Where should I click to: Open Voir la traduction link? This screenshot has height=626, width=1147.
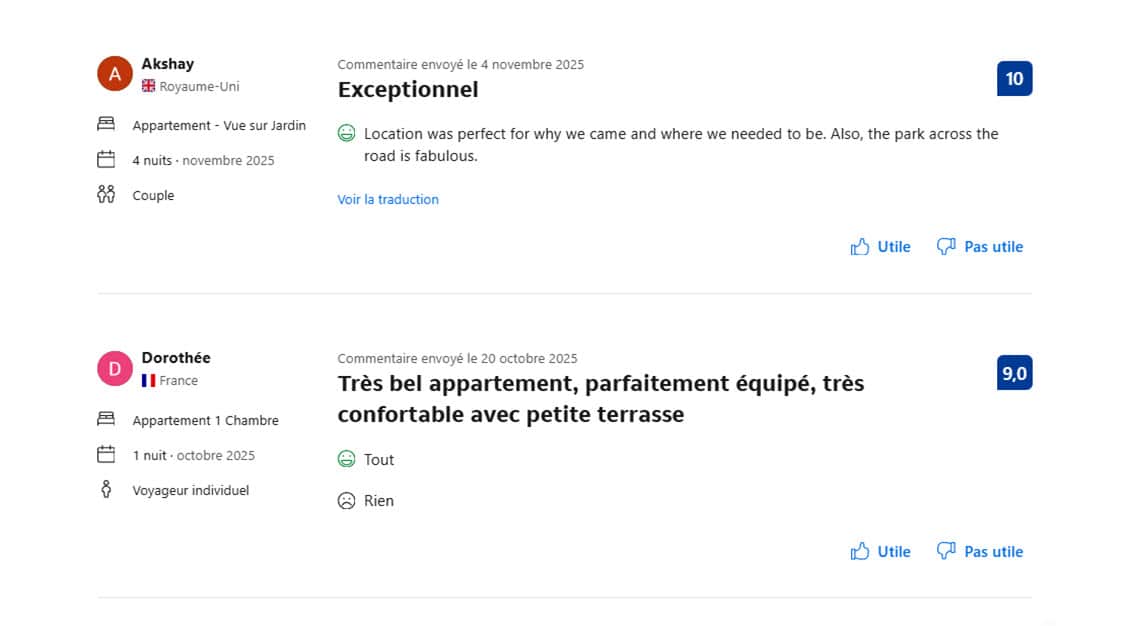388,200
